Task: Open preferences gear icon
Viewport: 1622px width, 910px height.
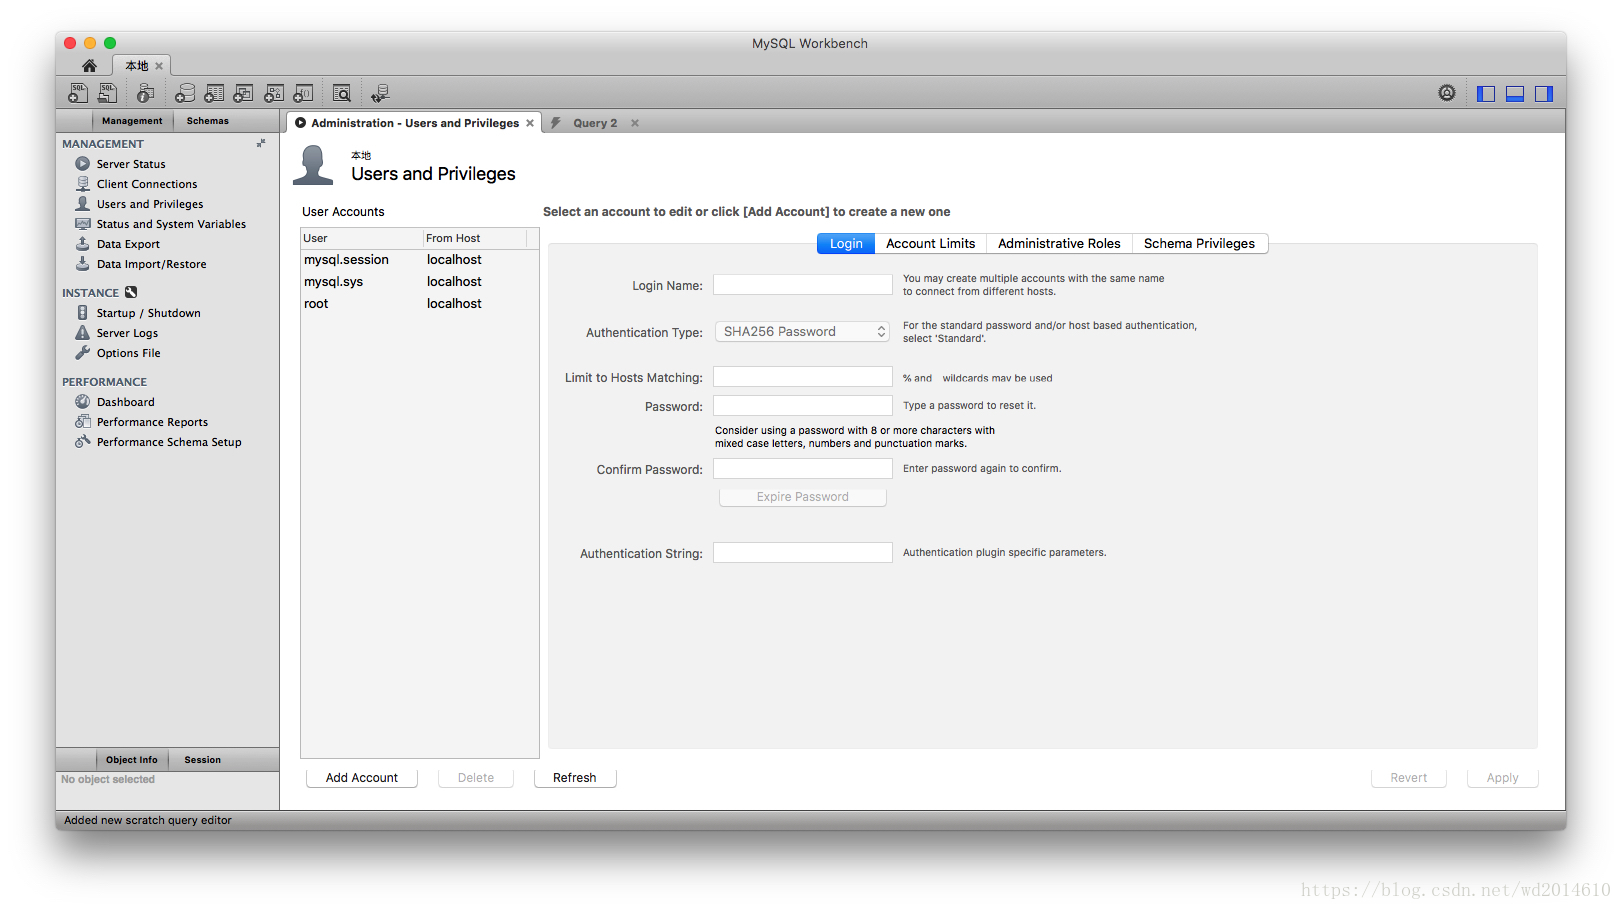Action: click(1447, 93)
